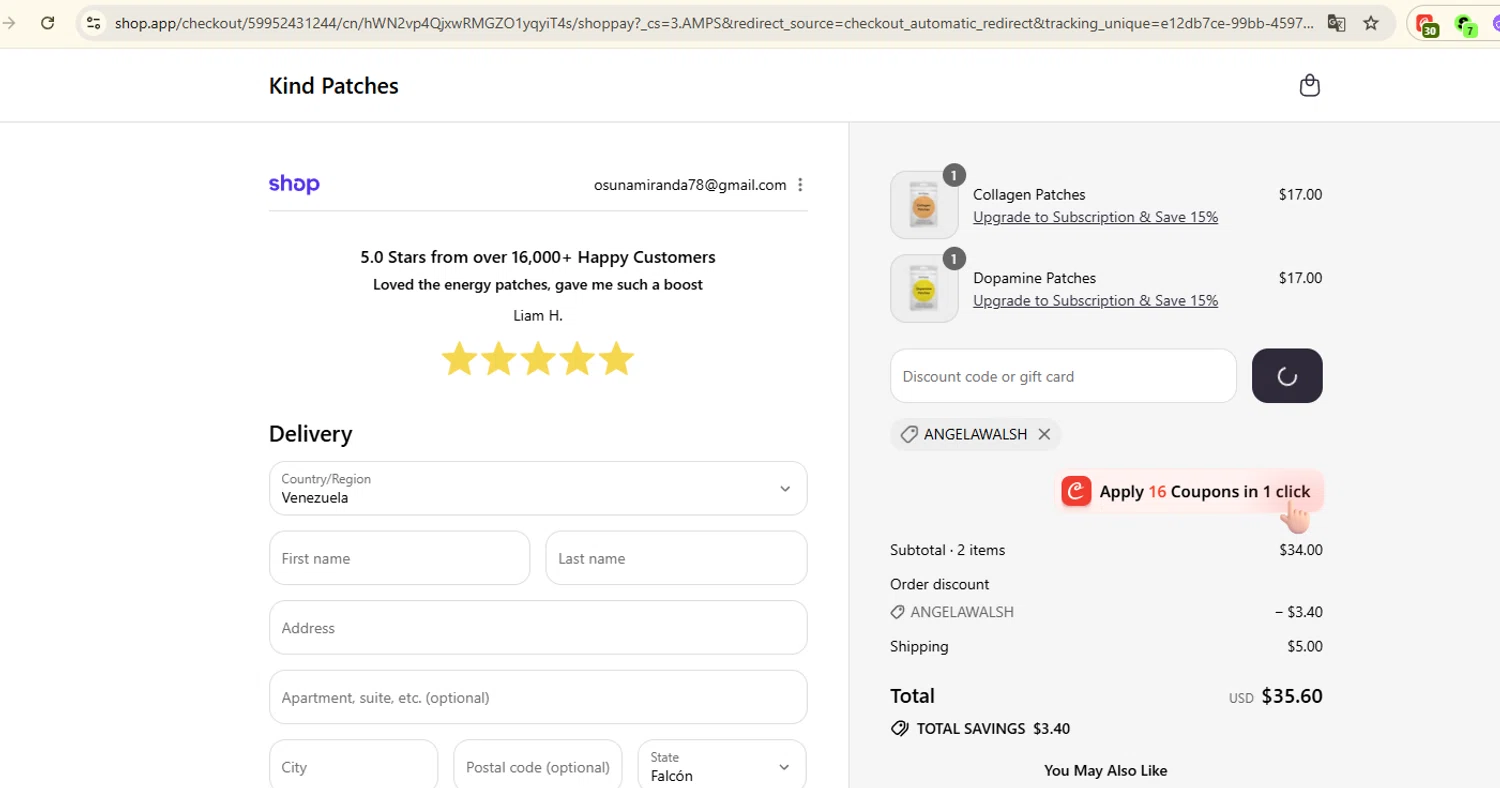This screenshot has width=1500, height=788.
Task: Click the Collagen Patches product thumbnail
Action: click(x=924, y=205)
